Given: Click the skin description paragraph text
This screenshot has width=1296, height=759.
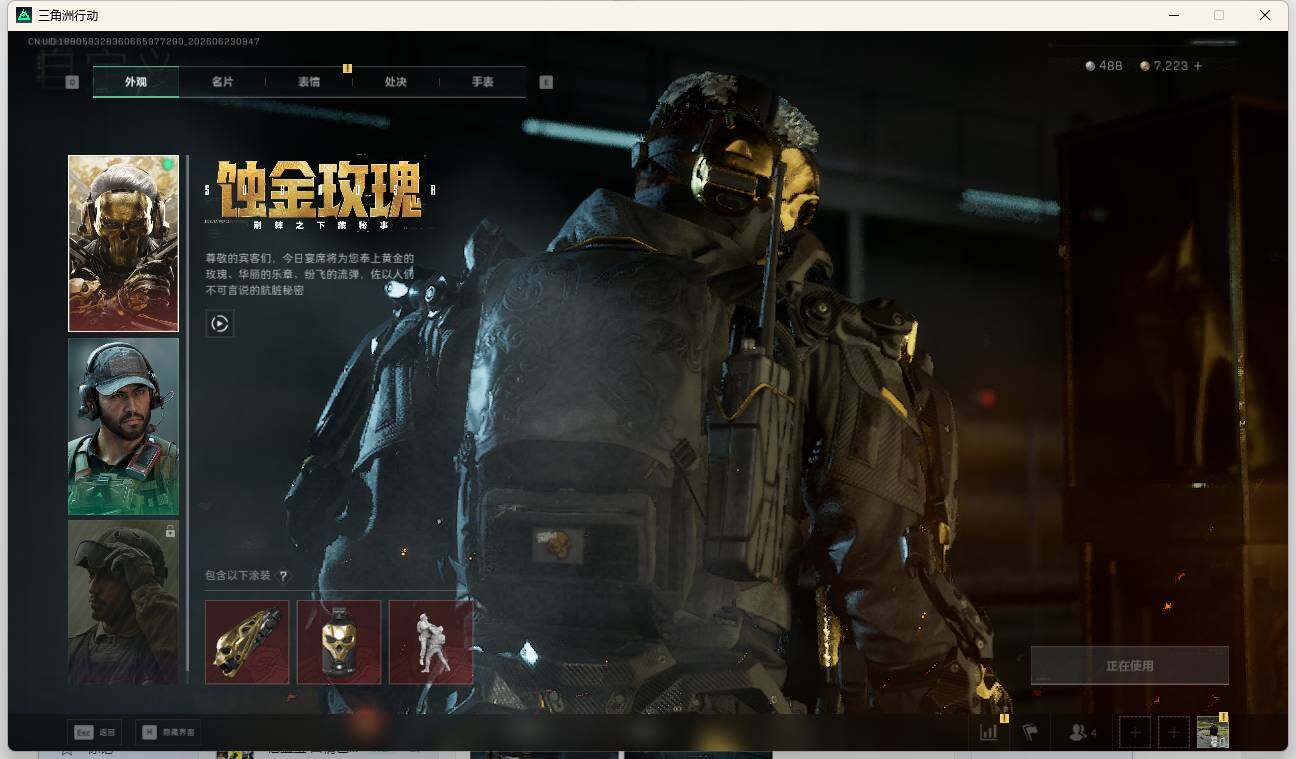Looking at the screenshot, I should [x=309, y=274].
